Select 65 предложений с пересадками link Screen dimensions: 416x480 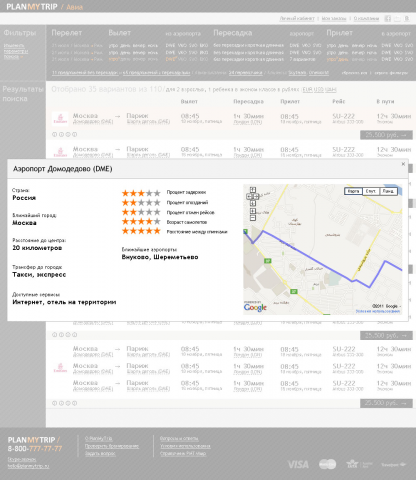(156, 73)
